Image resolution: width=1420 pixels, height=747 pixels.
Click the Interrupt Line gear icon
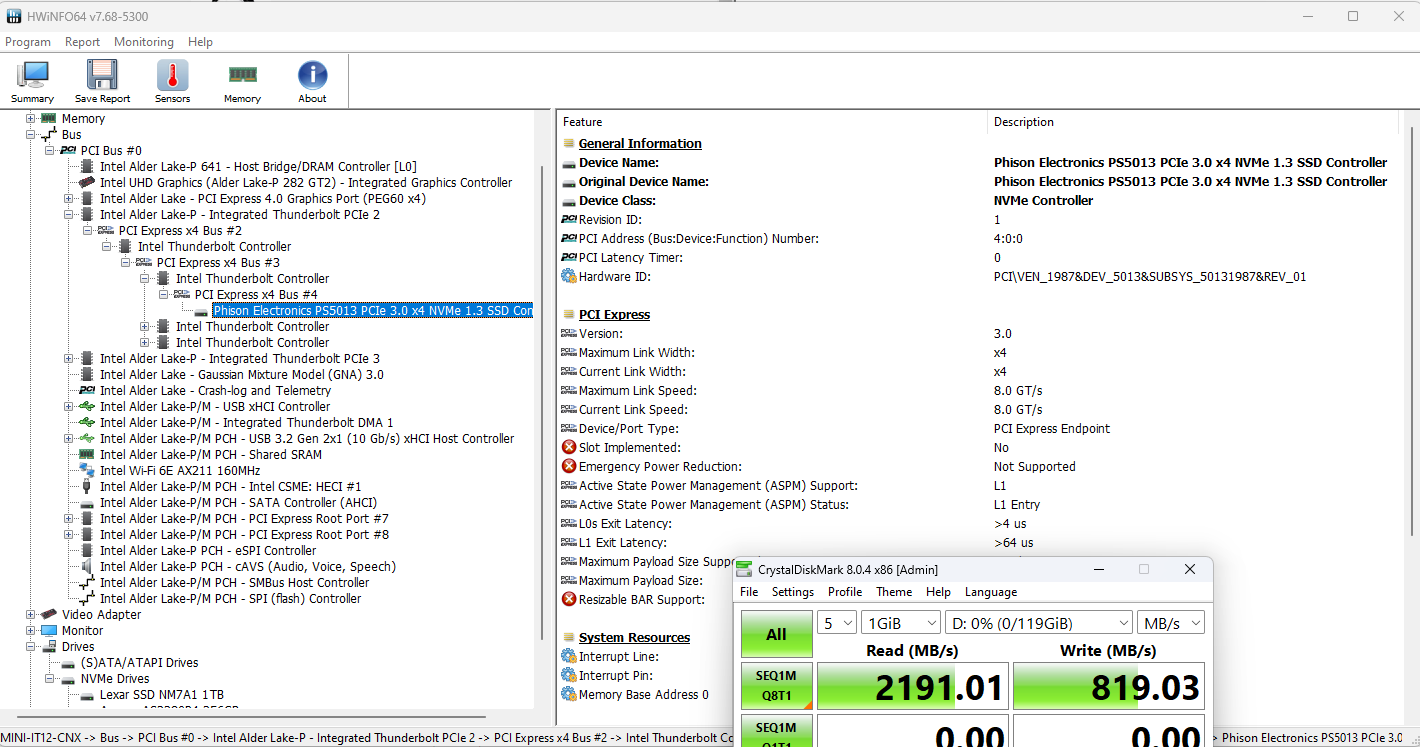tap(569, 657)
